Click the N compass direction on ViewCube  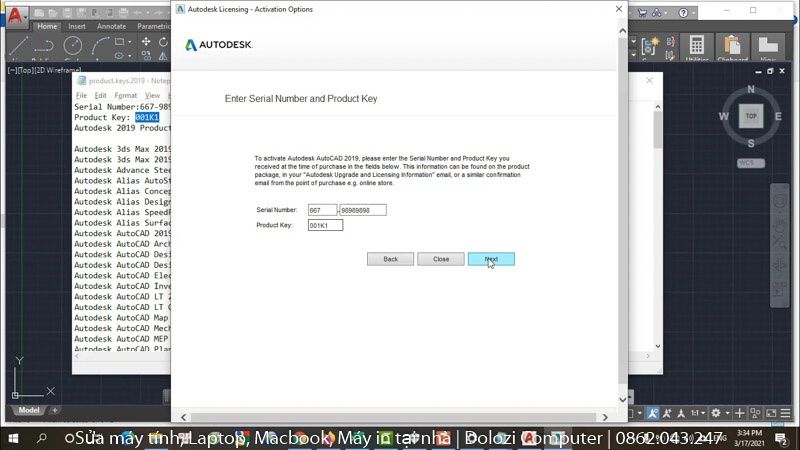[x=751, y=89]
